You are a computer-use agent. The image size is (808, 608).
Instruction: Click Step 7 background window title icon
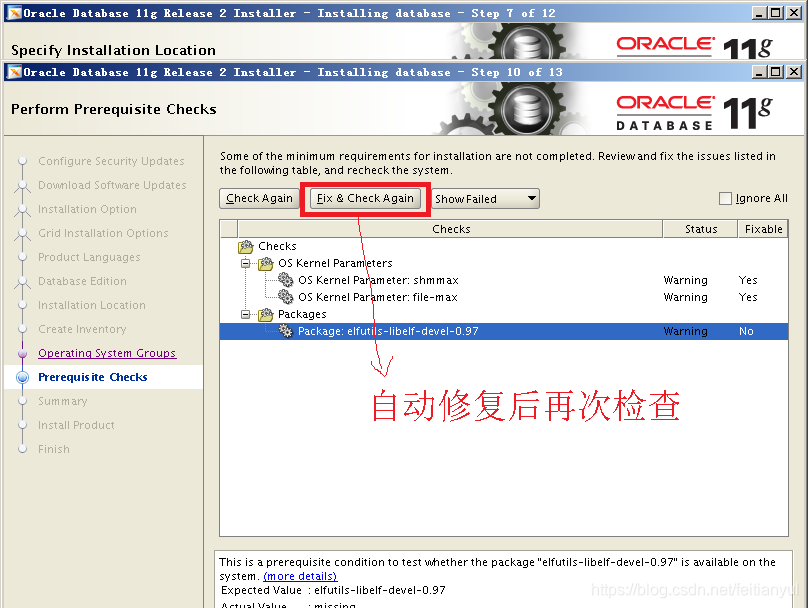coord(14,13)
